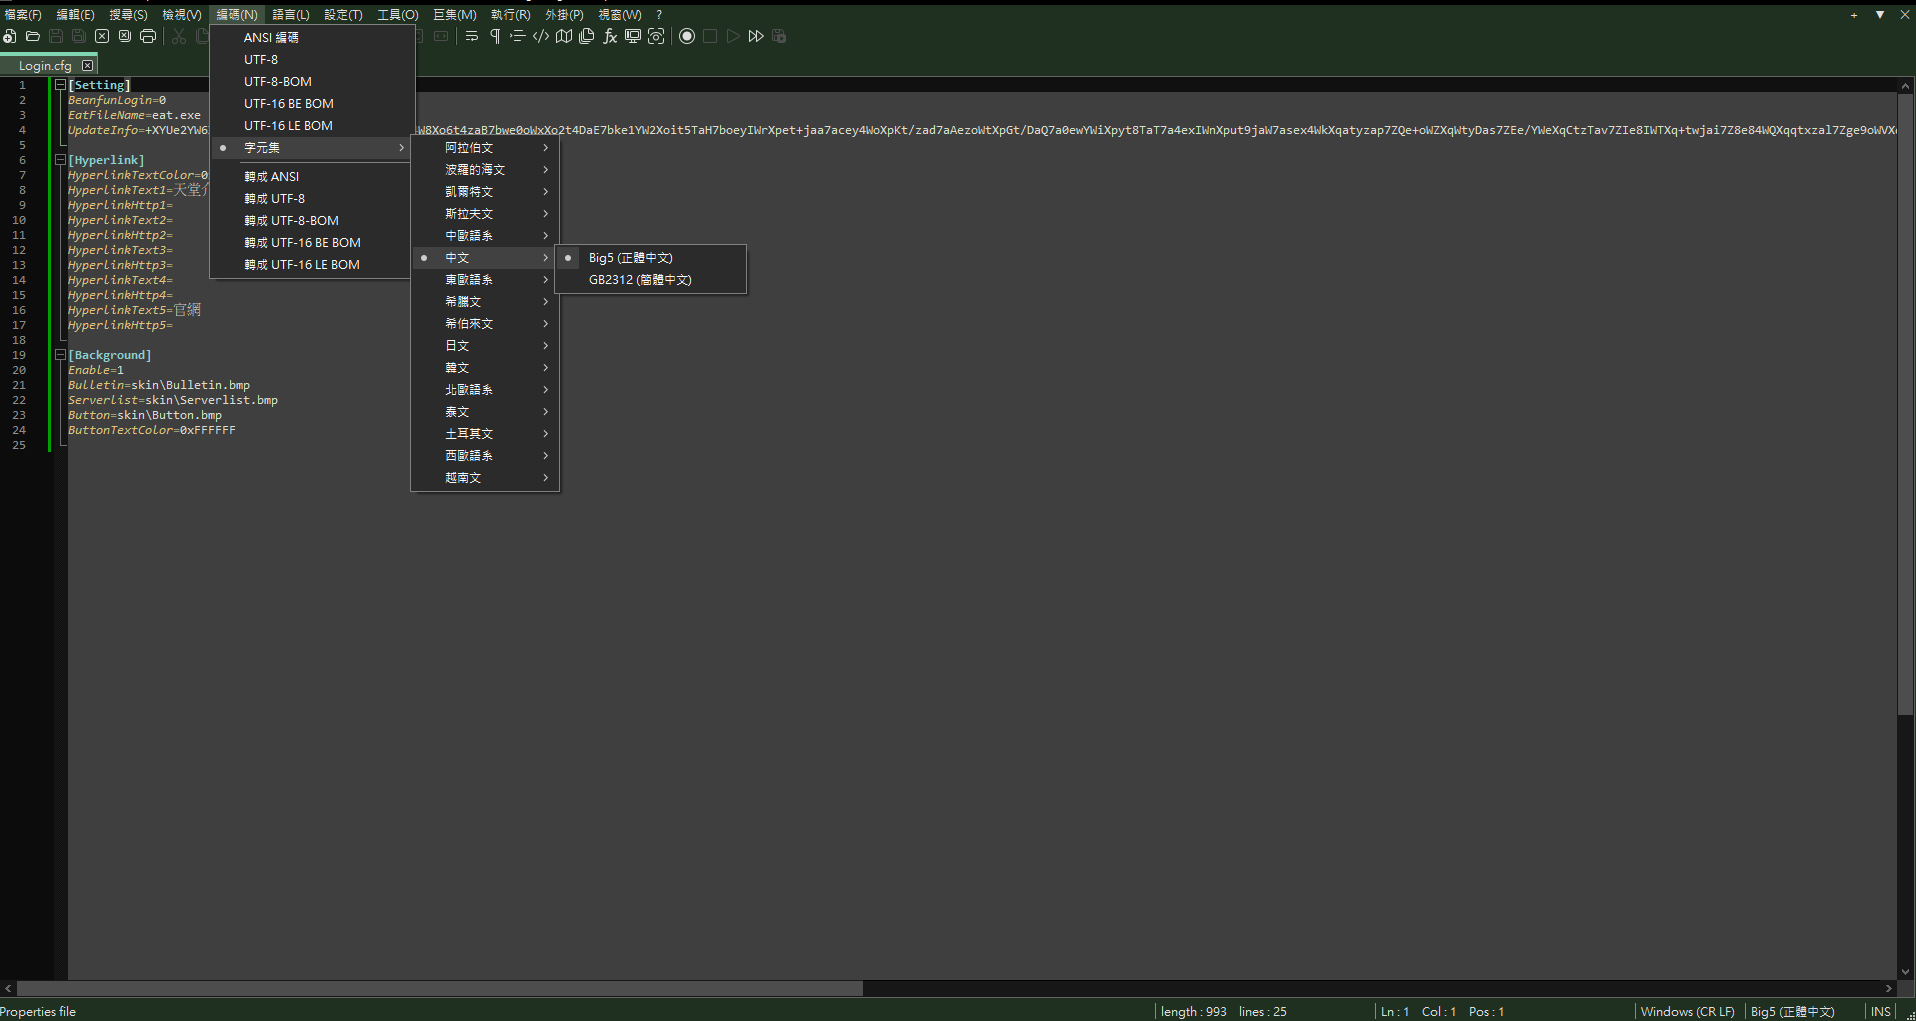Screen dimensions: 1916x1021
Task: Click 轉成 ANSI convert option
Action: [312, 177]
